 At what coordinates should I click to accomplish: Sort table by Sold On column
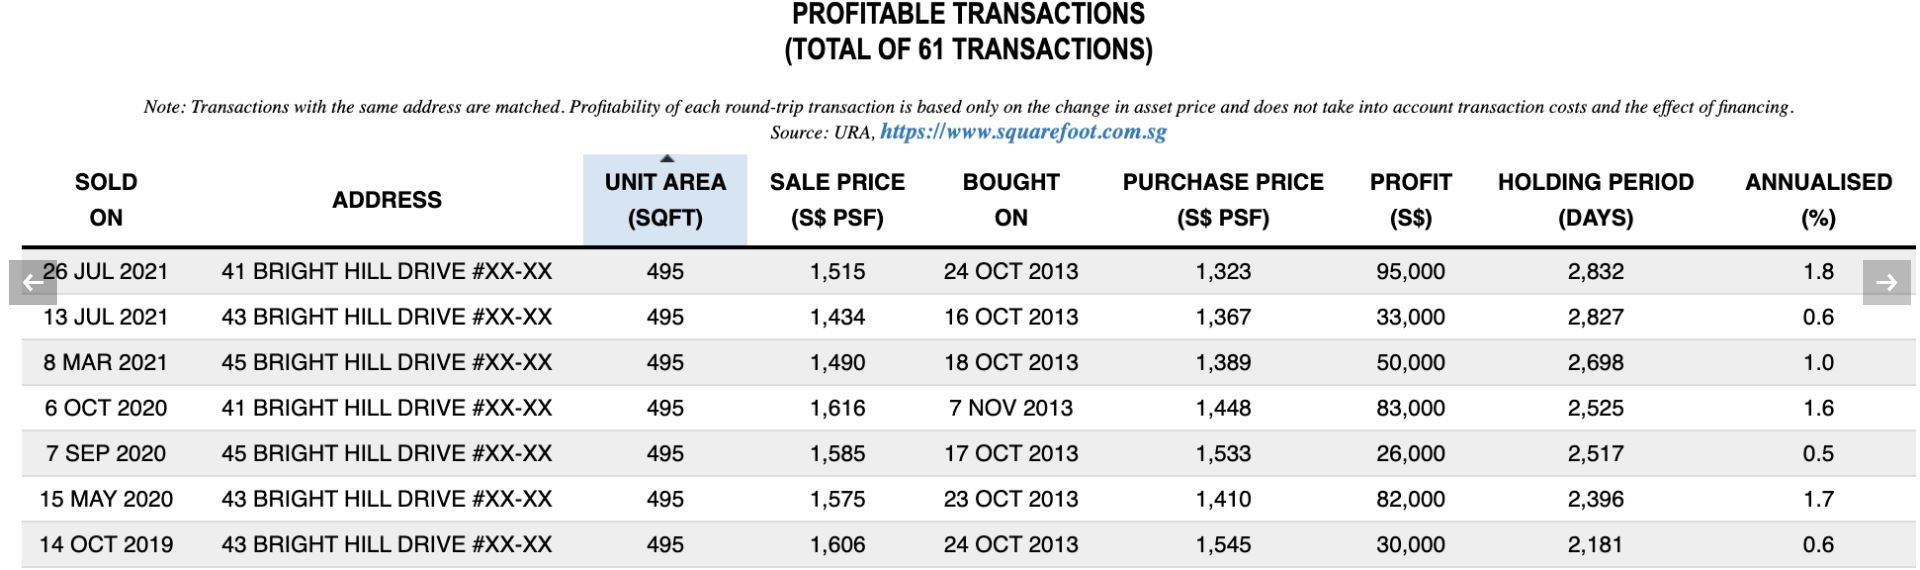pyautogui.click(x=106, y=200)
